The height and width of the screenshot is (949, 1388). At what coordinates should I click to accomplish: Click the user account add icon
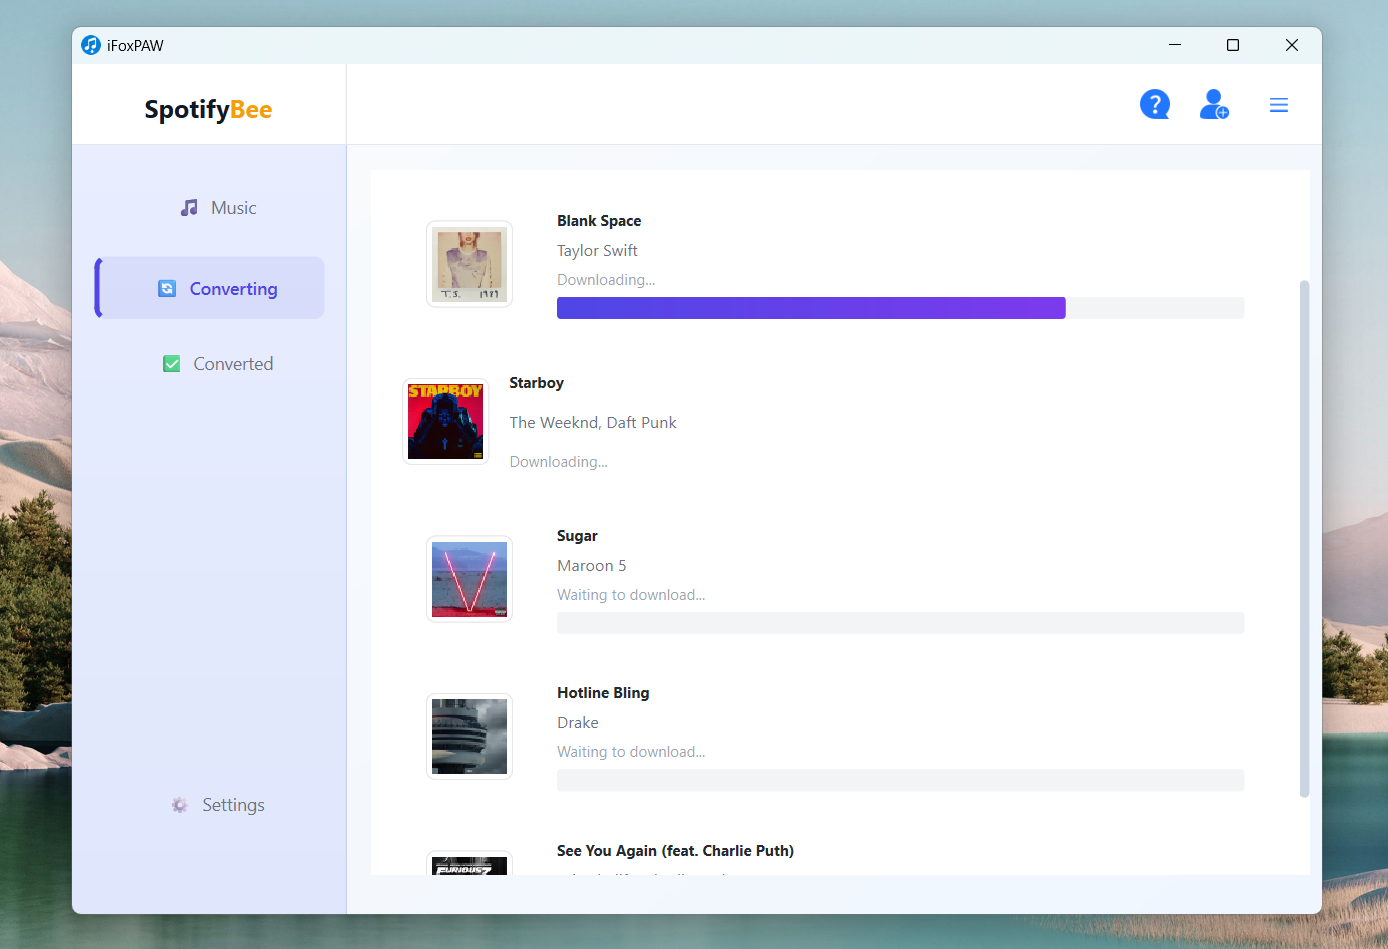[x=1213, y=104]
